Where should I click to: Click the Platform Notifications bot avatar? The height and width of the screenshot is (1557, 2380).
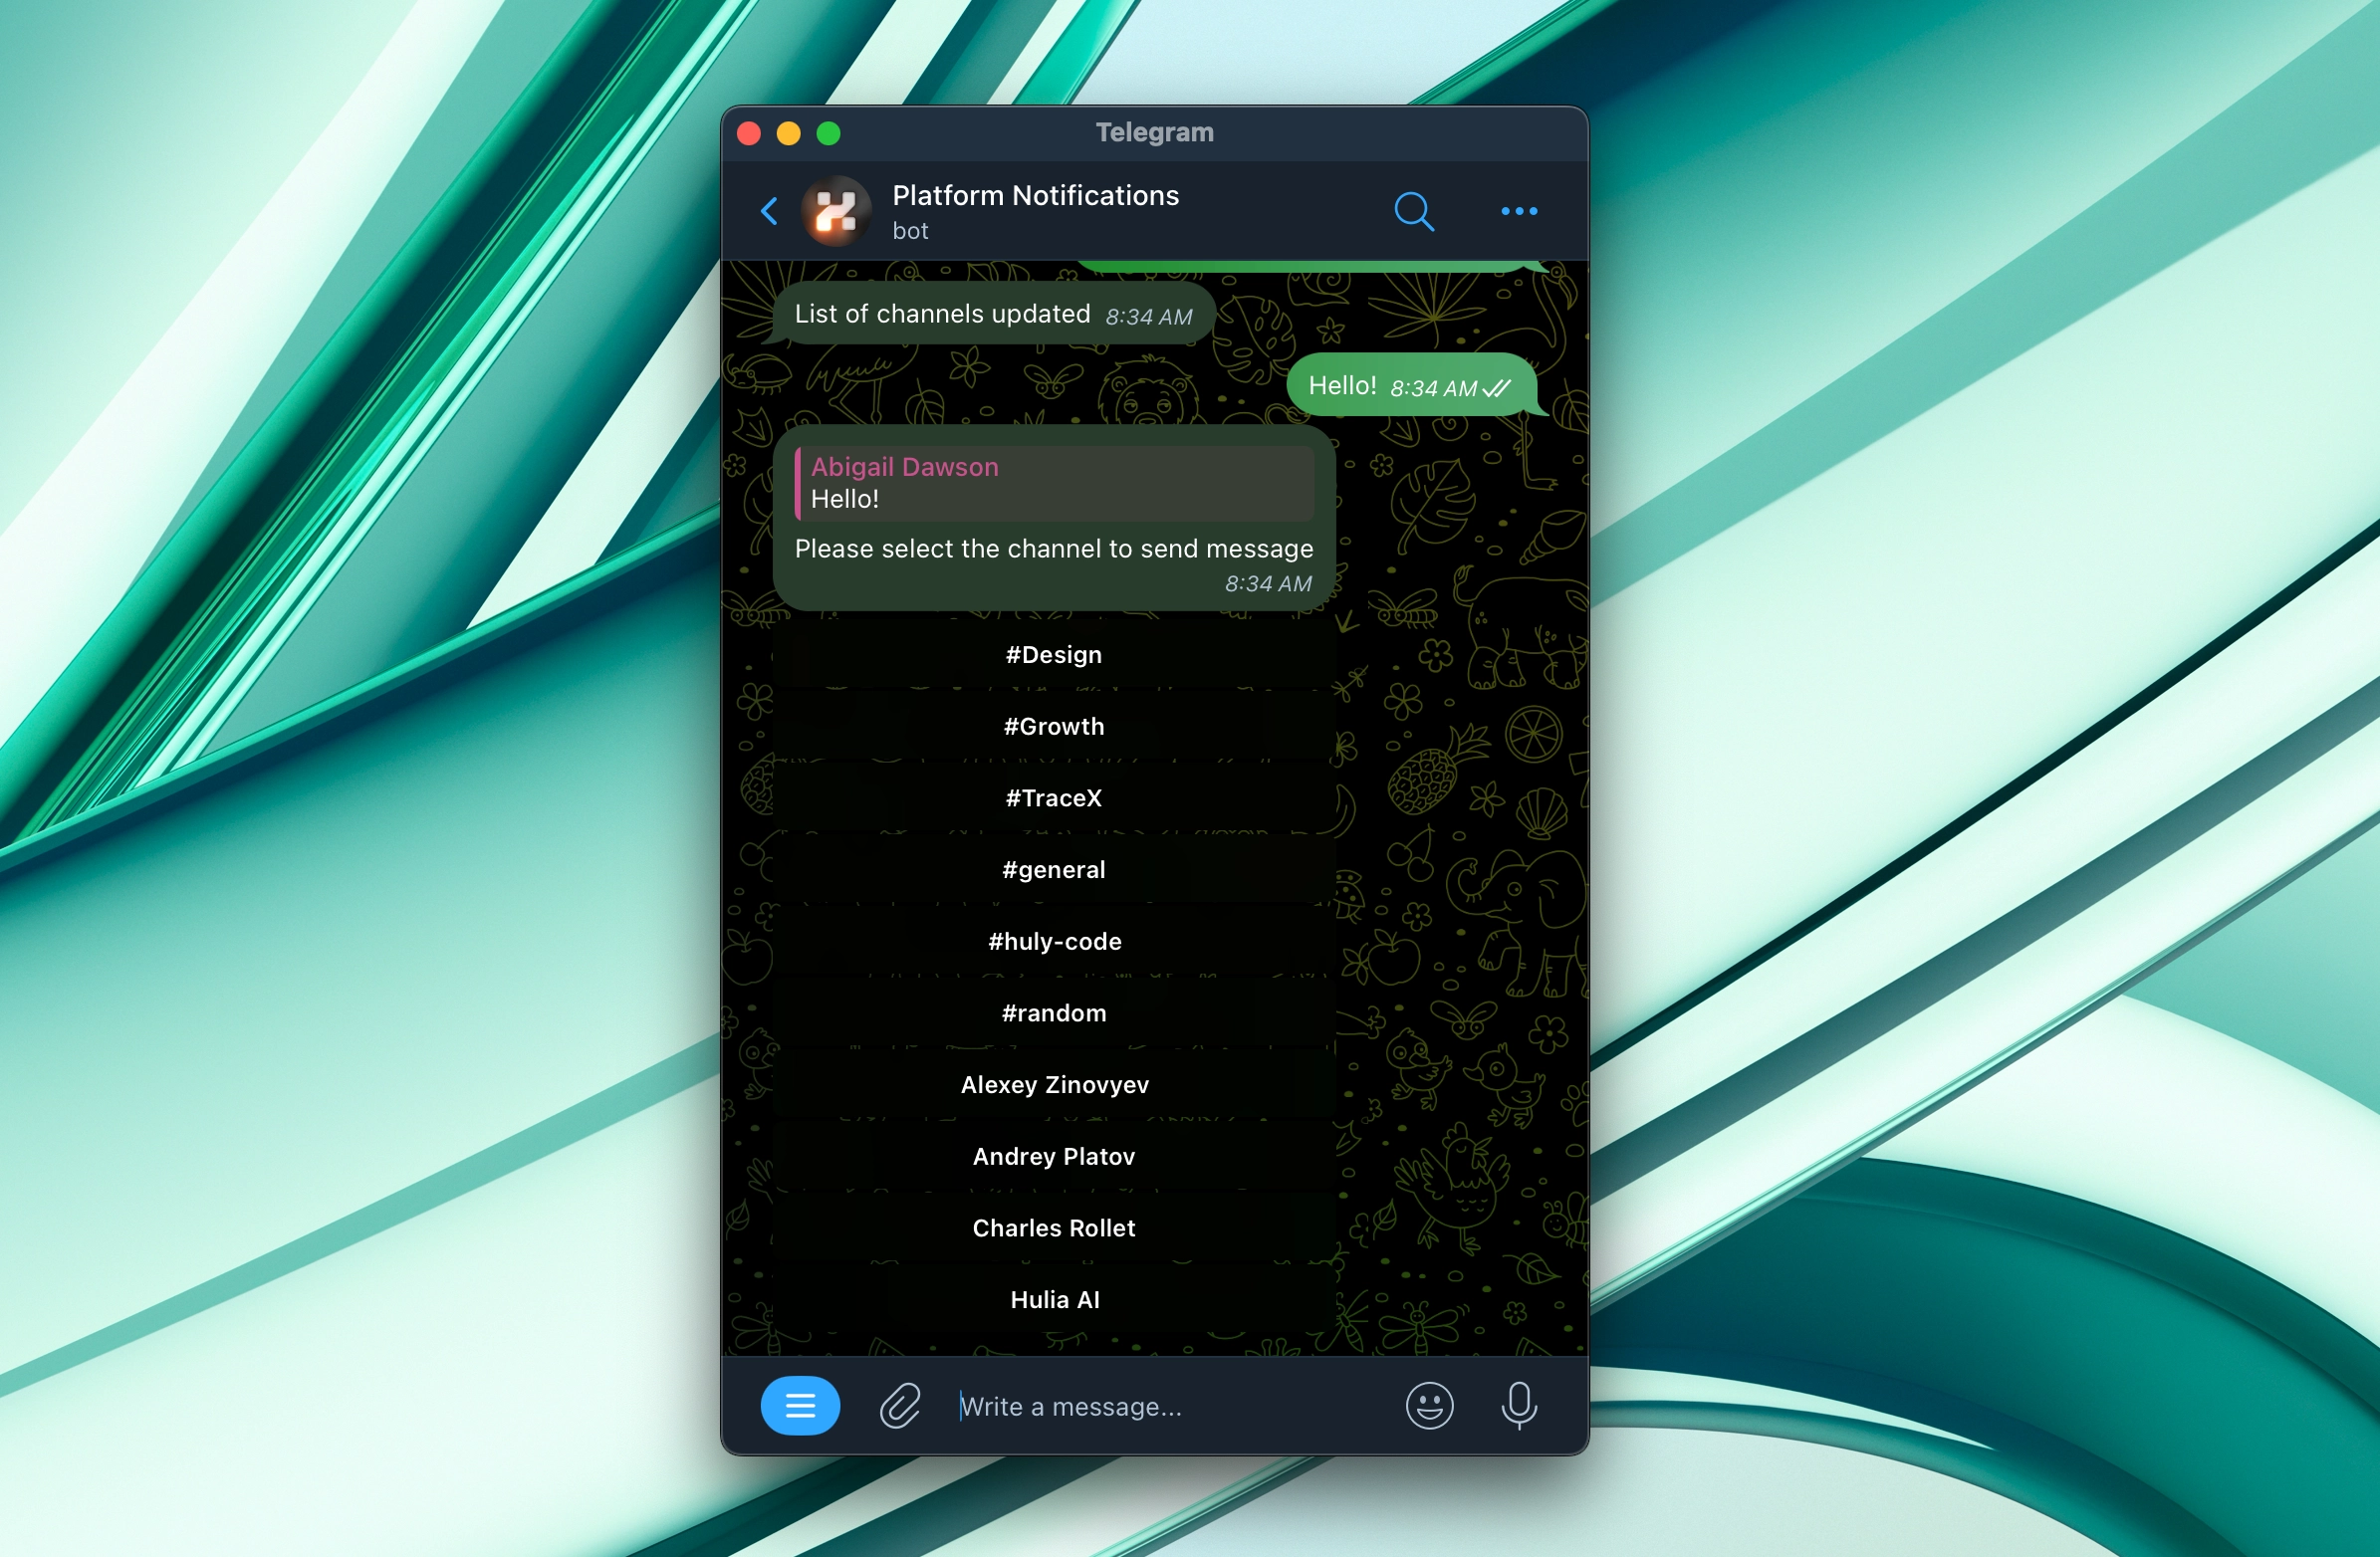836,210
